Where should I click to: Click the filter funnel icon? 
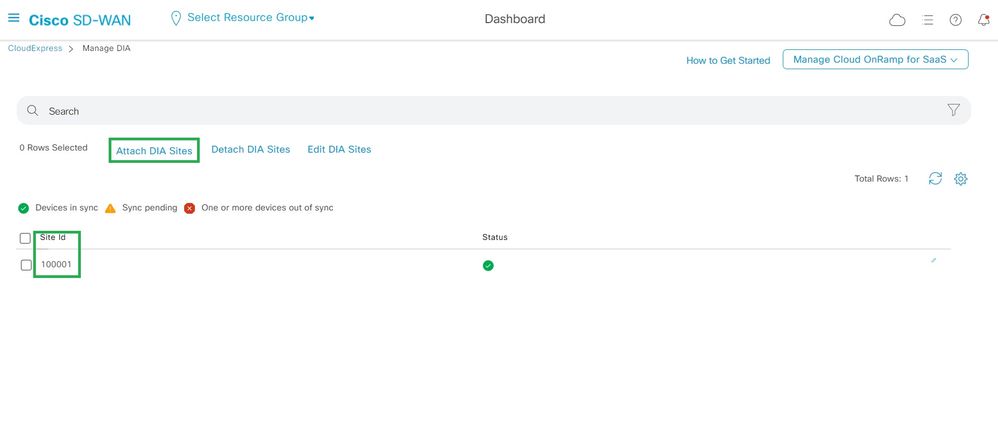(x=953, y=110)
